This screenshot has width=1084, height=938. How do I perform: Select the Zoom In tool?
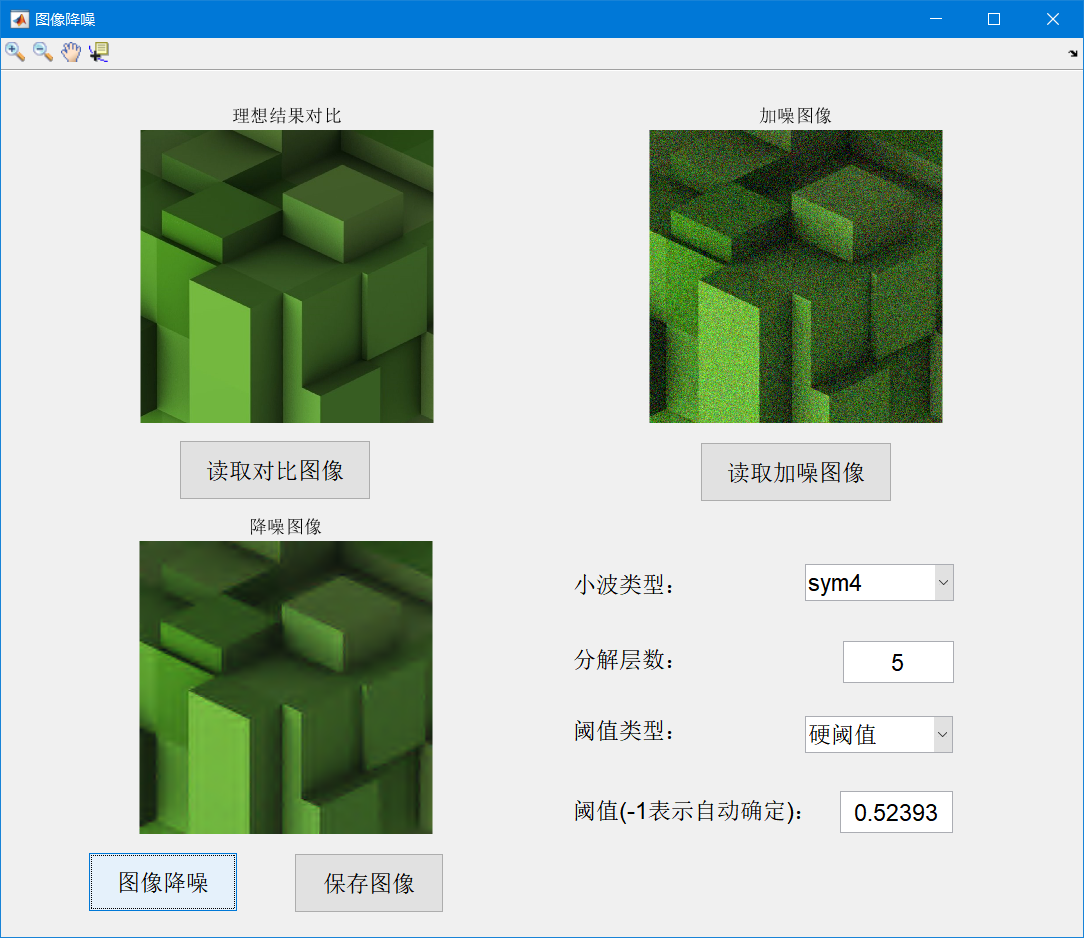point(15,52)
